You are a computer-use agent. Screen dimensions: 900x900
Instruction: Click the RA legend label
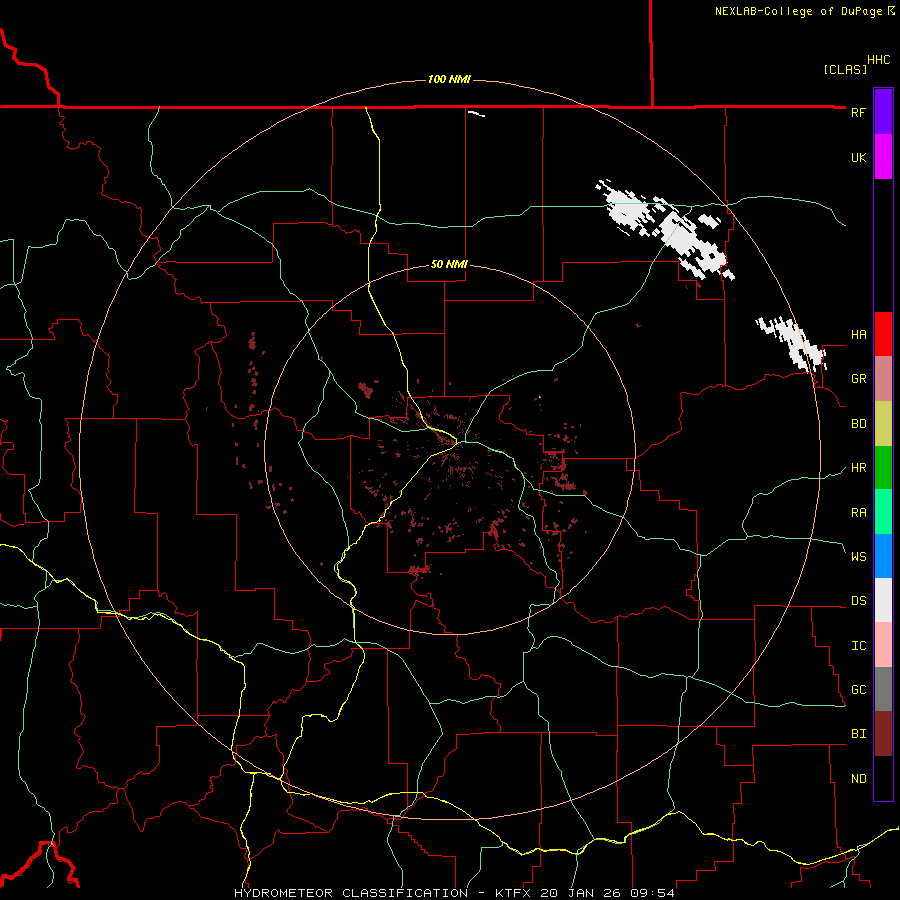click(858, 513)
